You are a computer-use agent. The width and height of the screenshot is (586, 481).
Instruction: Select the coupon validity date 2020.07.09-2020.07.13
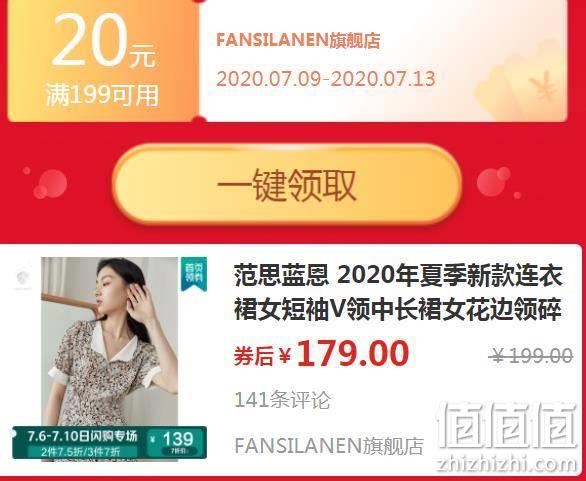pos(326,79)
